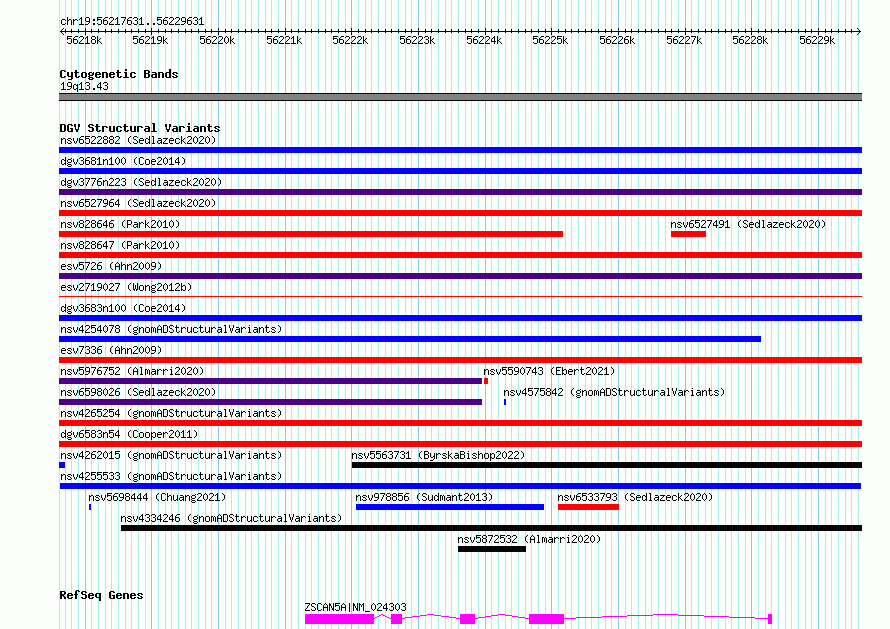Open variant nsv828646 (Park2010) label
The image size is (890, 629).
point(120,224)
